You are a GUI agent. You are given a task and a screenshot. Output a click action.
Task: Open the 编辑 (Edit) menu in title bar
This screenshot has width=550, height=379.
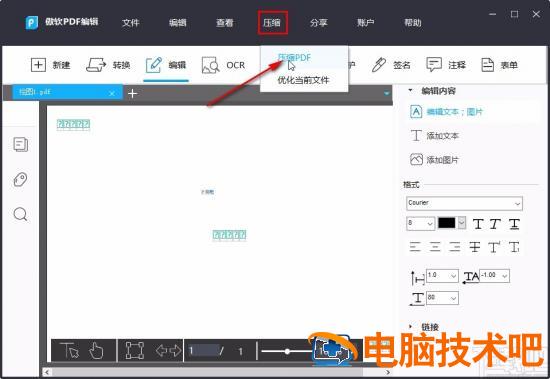(177, 23)
